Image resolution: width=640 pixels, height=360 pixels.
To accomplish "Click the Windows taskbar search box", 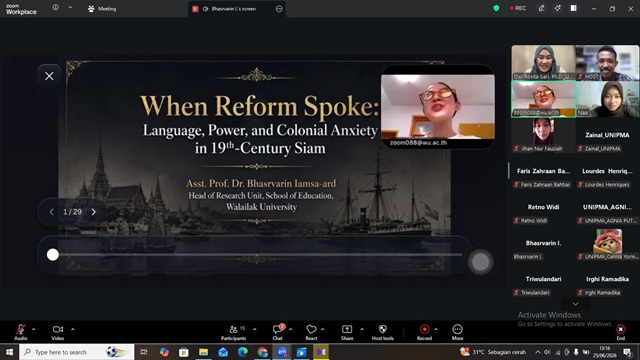I will [77, 352].
